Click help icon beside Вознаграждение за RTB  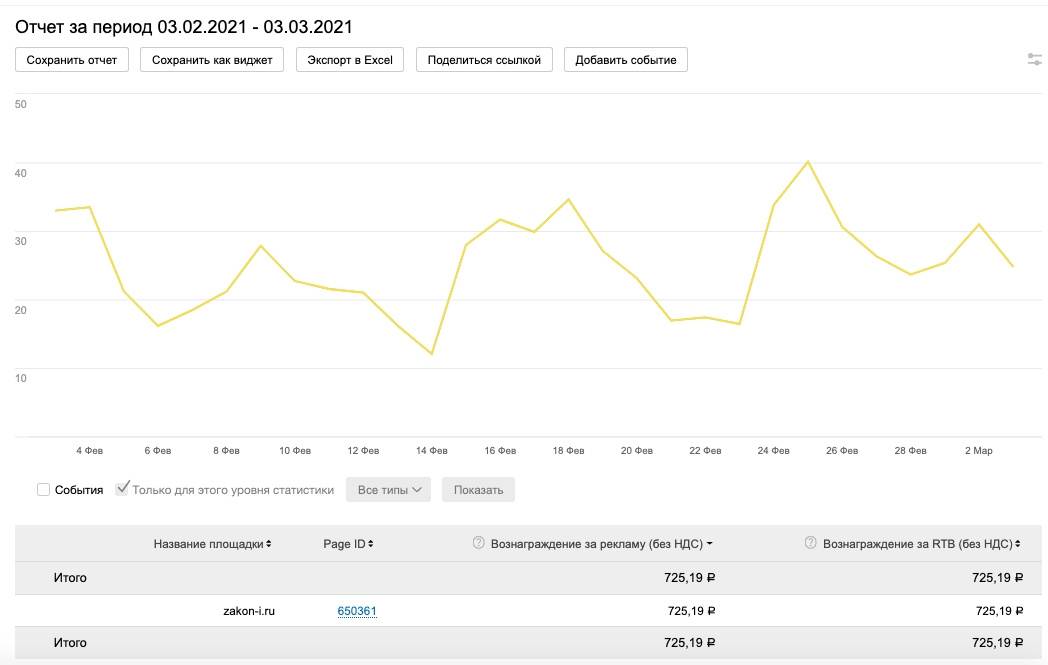pyautogui.click(x=811, y=543)
